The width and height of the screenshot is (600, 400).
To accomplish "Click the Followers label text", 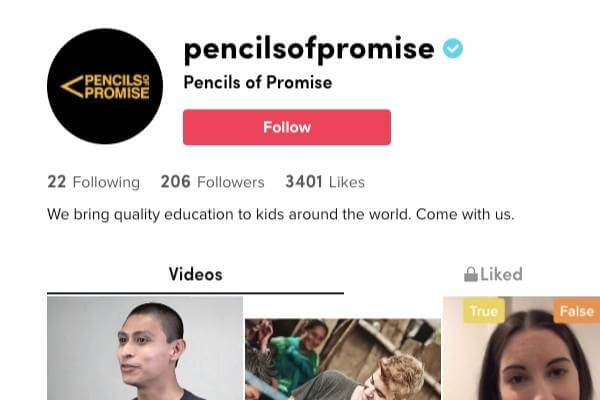I will pos(231,182).
